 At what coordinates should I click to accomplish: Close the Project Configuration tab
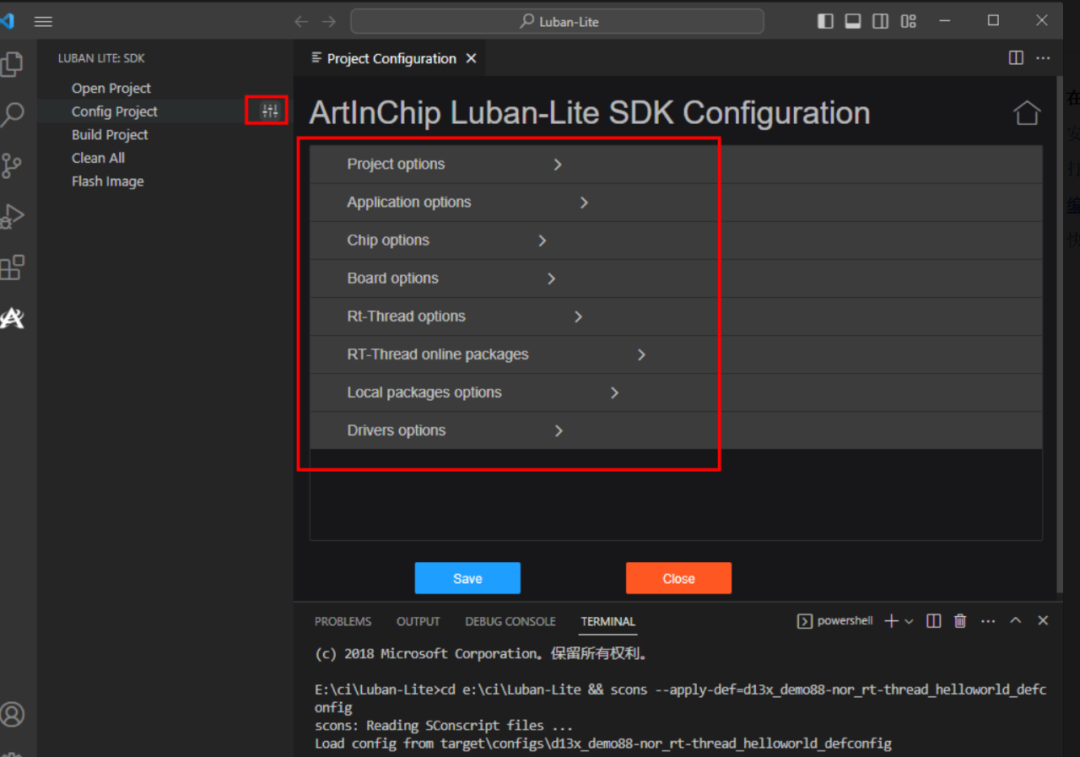471,59
